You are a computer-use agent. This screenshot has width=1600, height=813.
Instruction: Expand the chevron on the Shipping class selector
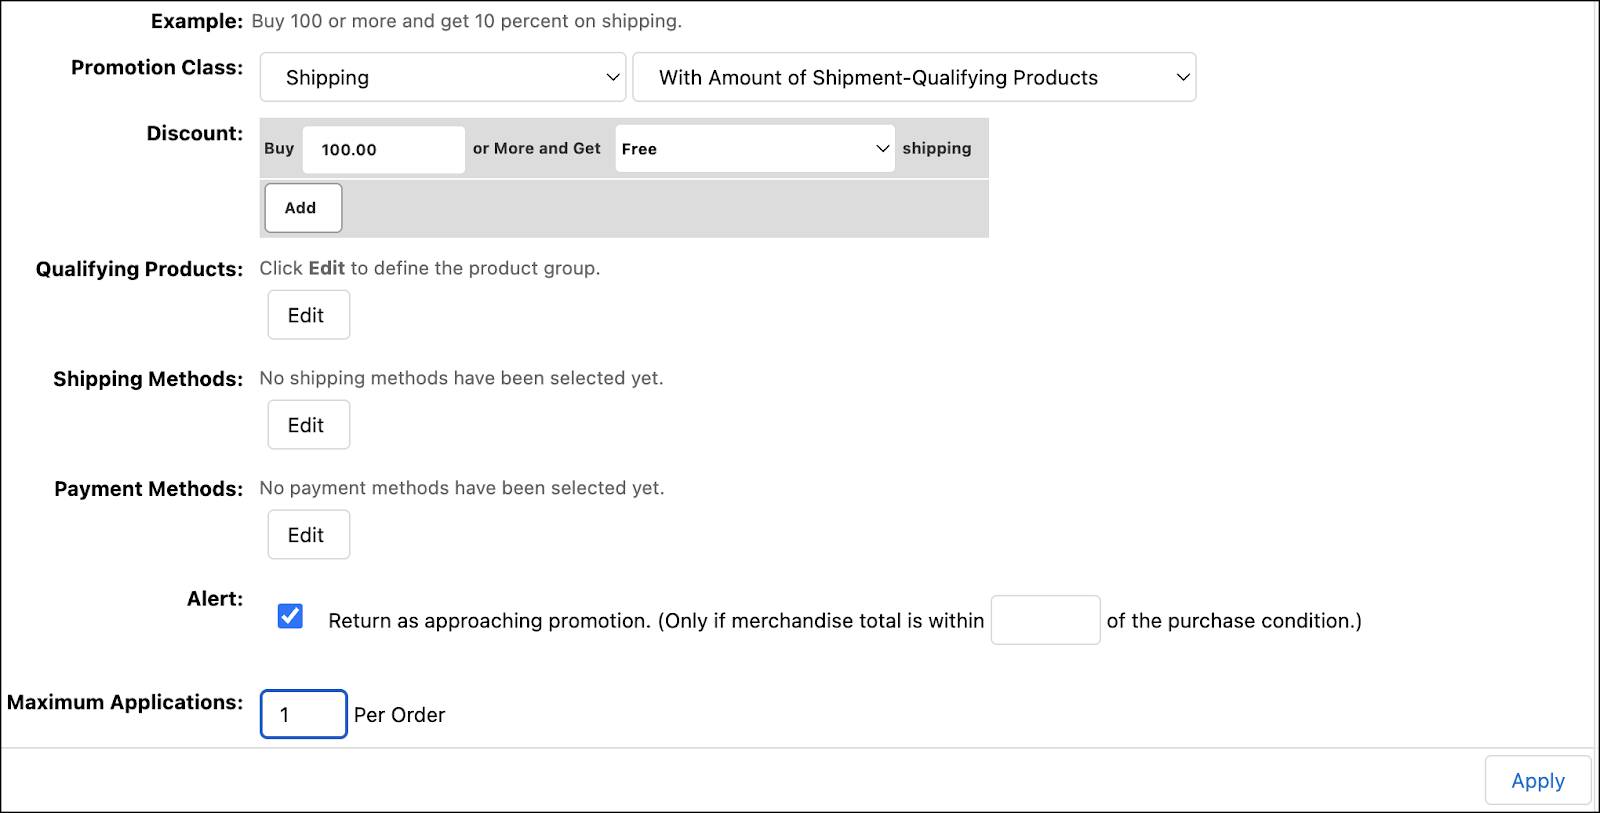click(613, 77)
